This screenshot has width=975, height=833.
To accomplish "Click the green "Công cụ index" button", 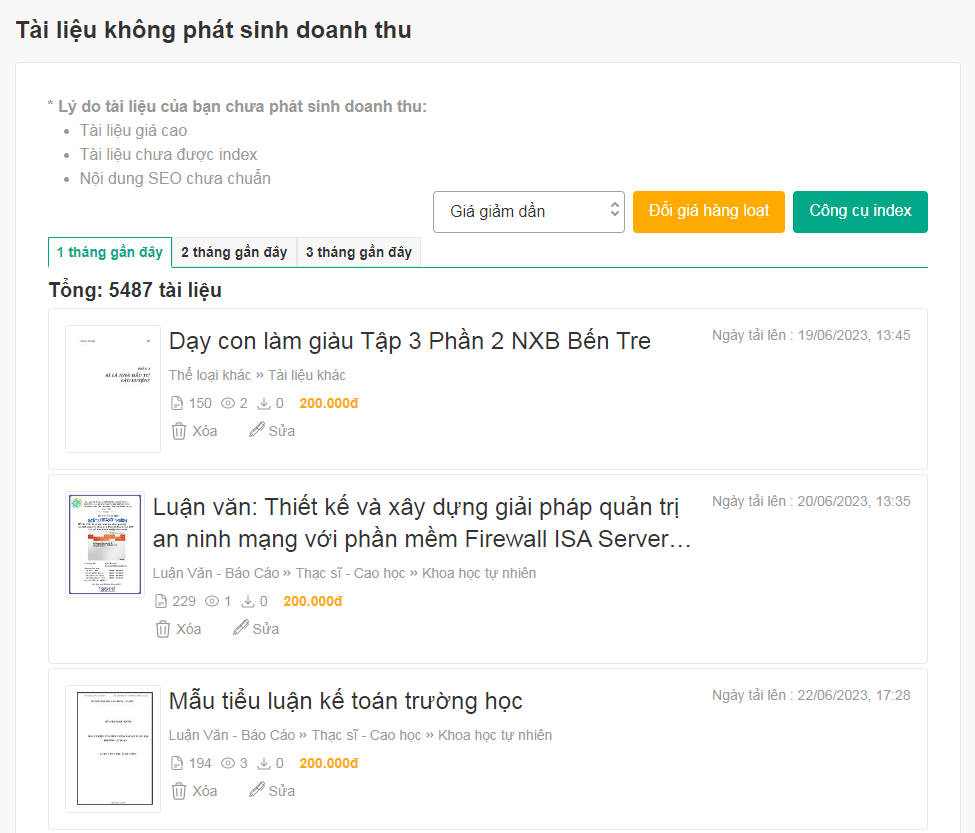I will point(860,212).
